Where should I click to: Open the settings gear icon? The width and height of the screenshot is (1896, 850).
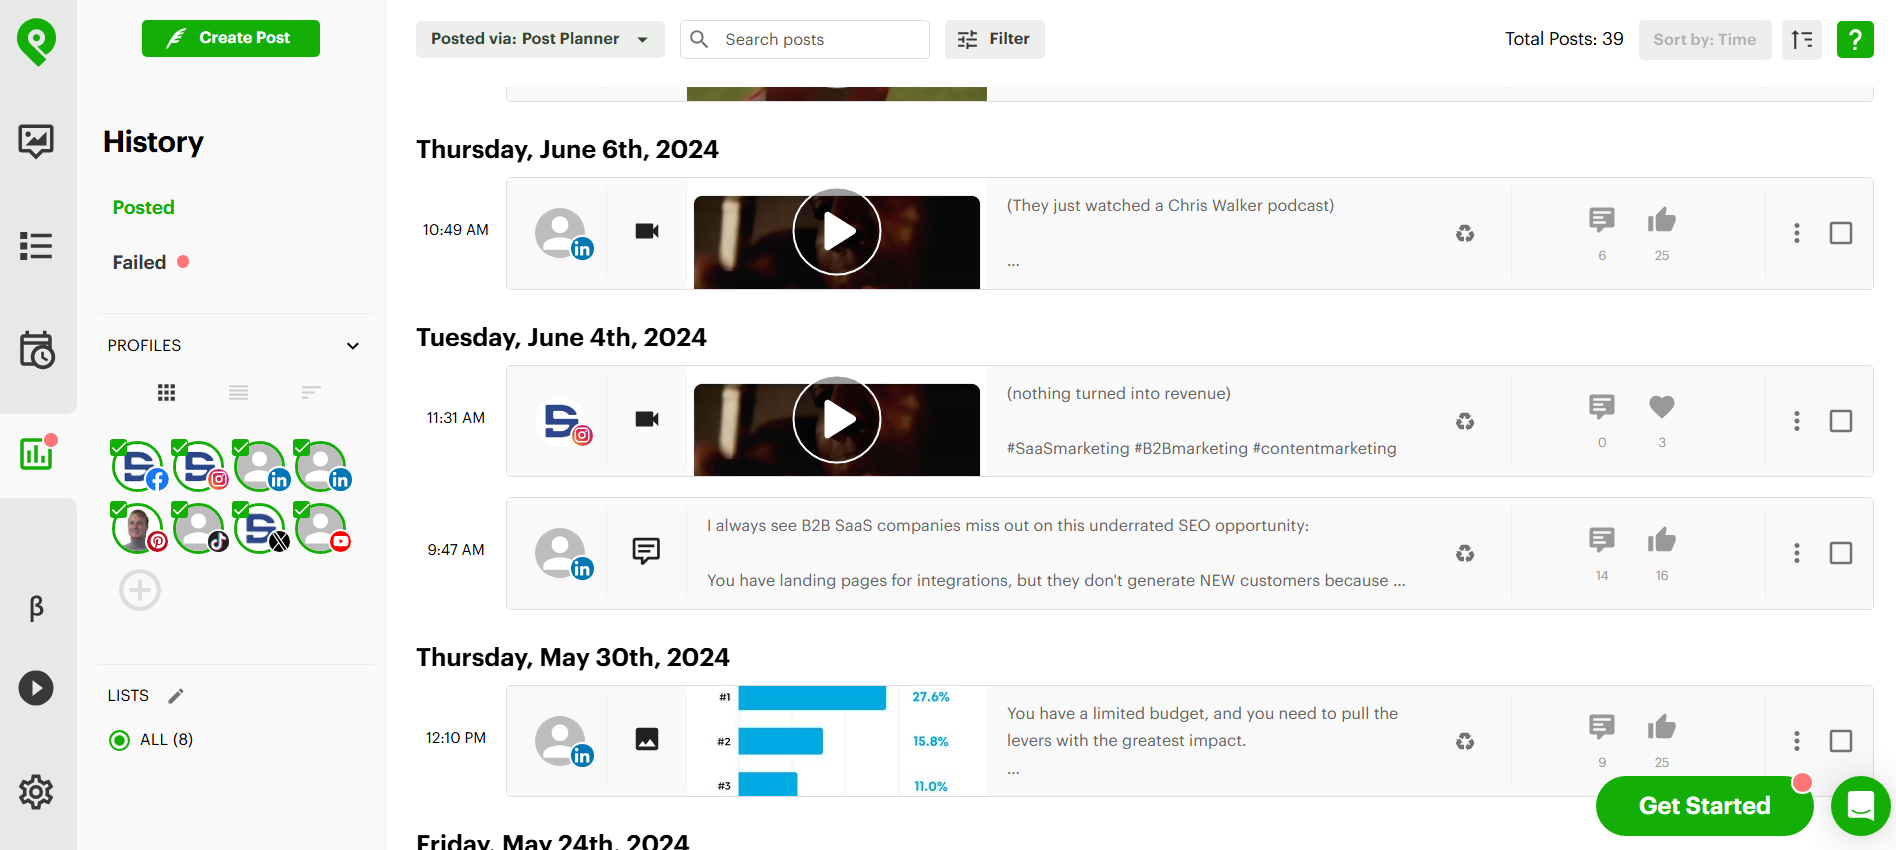click(x=36, y=792)
